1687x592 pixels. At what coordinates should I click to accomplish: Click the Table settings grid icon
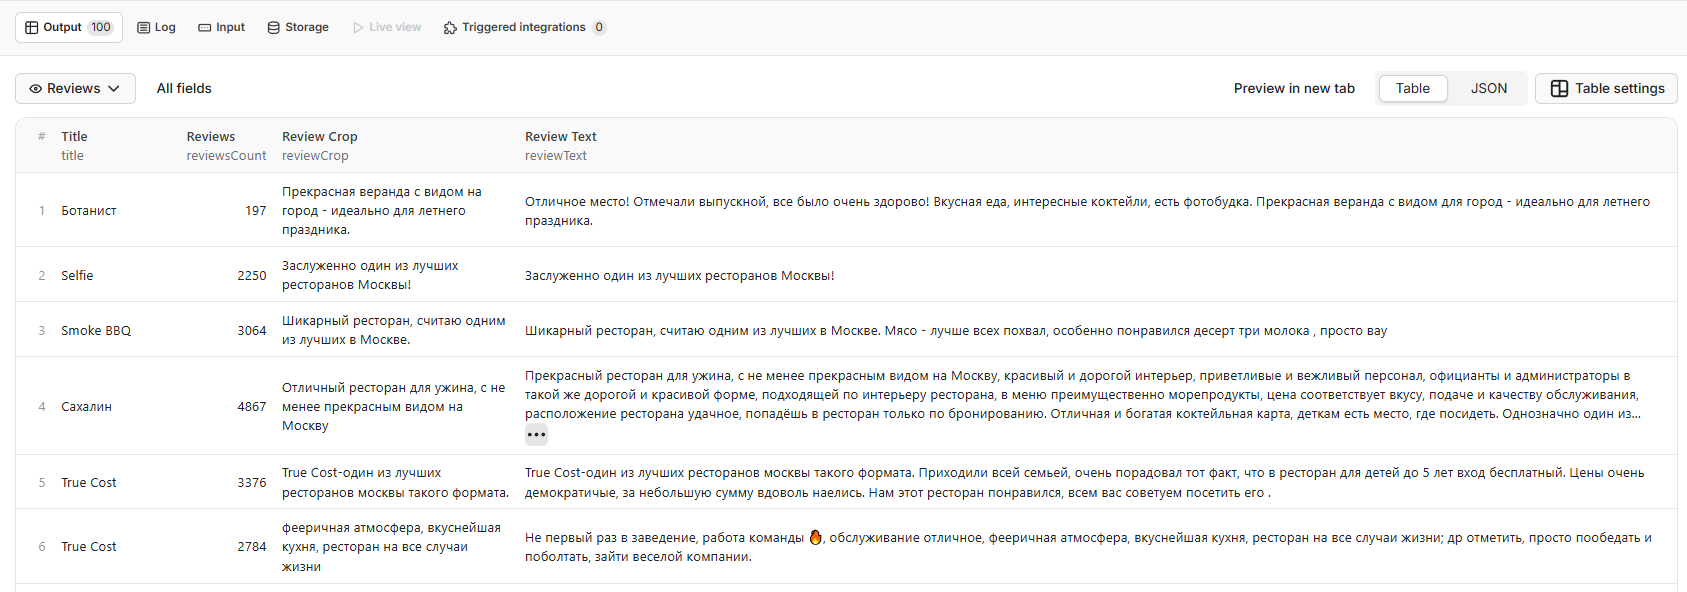(x=1559, y=88)
